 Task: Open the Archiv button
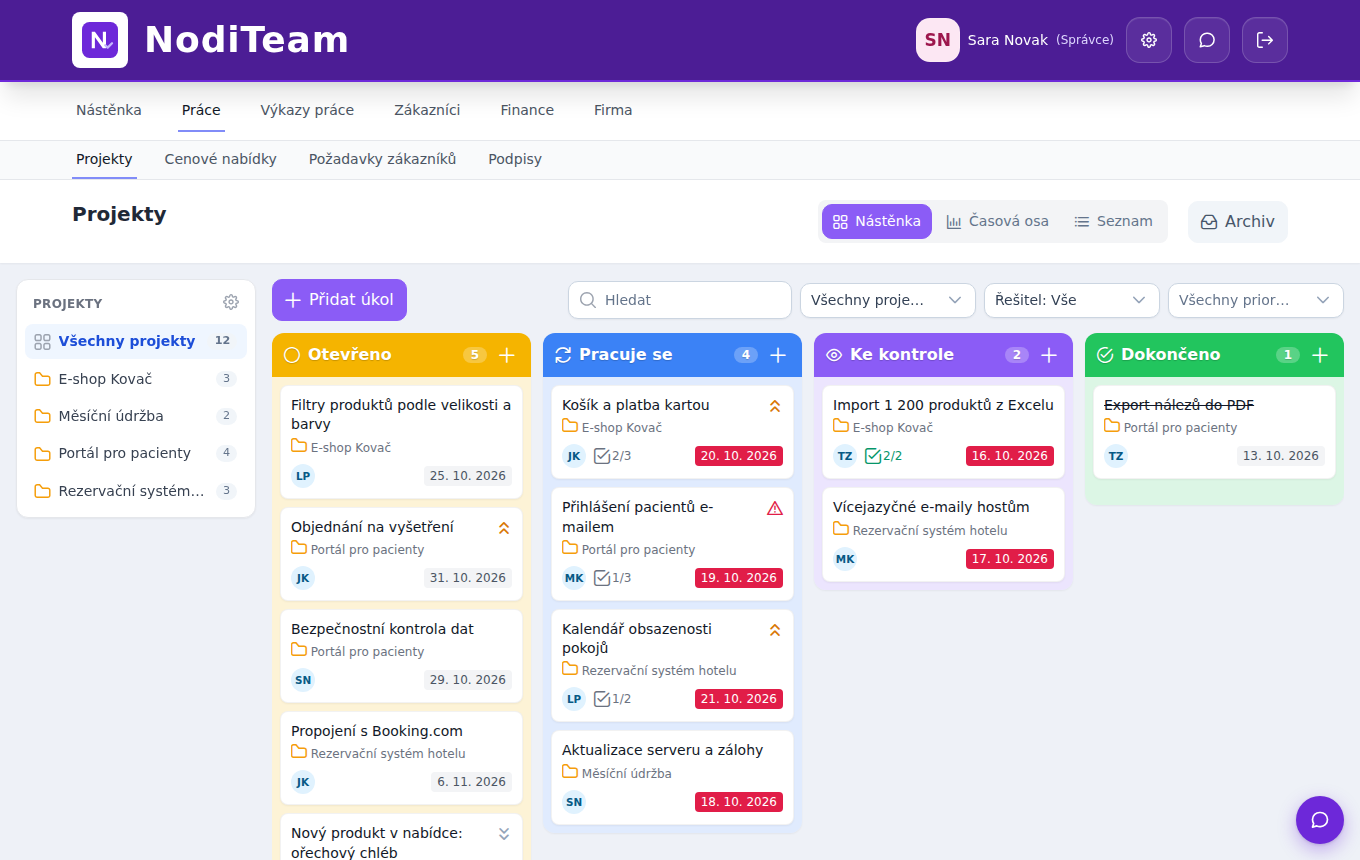click(1238, 222)
